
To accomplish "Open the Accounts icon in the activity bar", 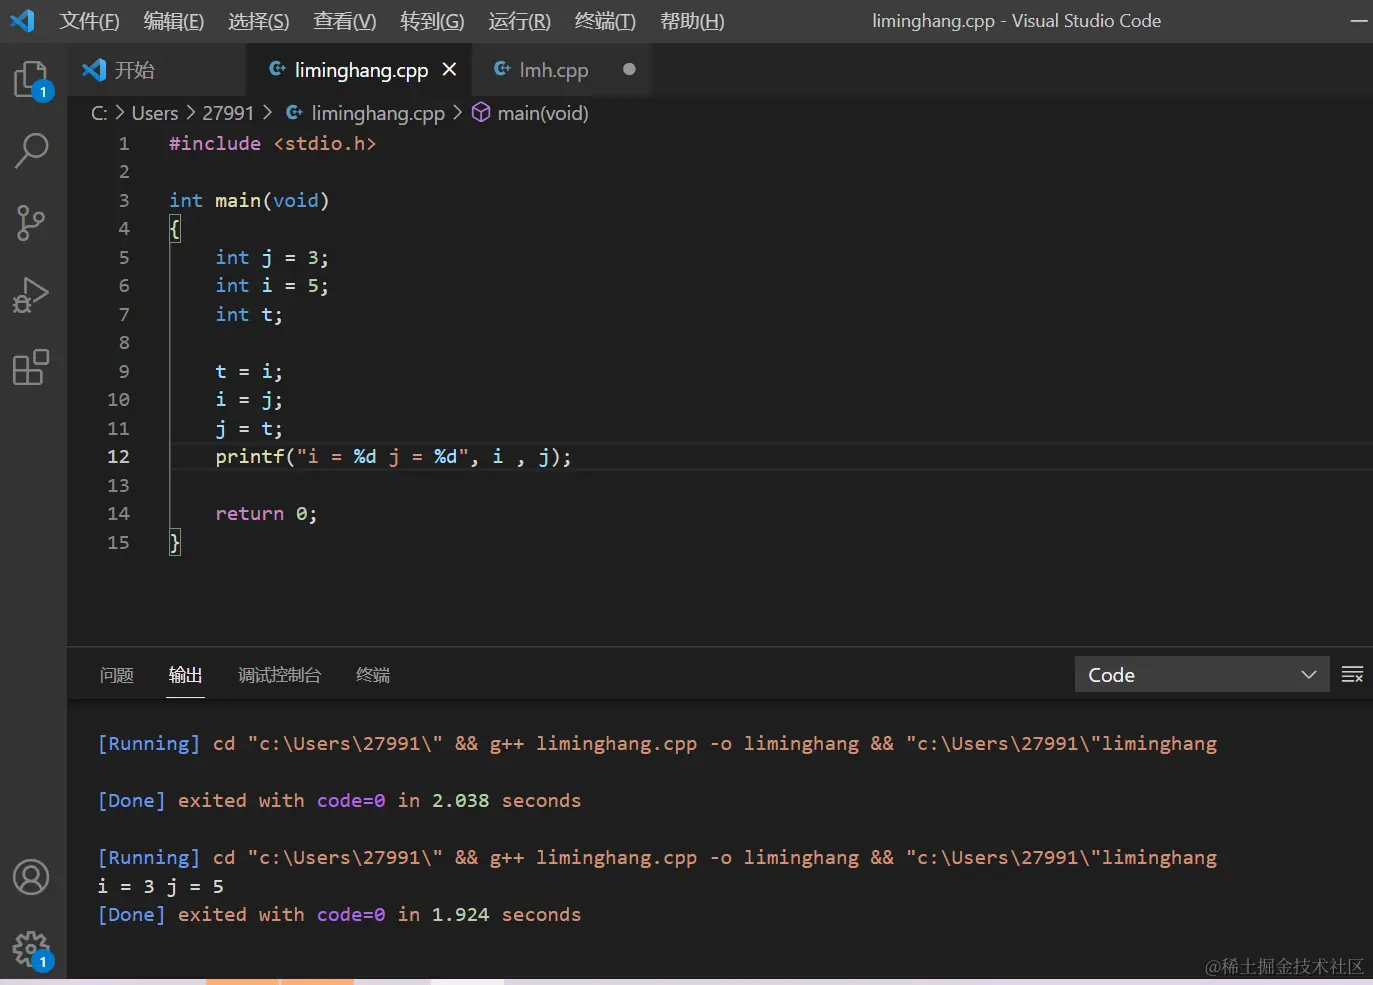I will click(x=31, y=877).
